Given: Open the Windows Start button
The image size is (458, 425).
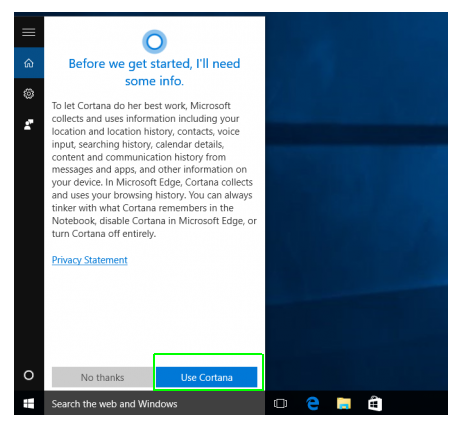Looking at the screenshot, I should (x=29, y=404).
